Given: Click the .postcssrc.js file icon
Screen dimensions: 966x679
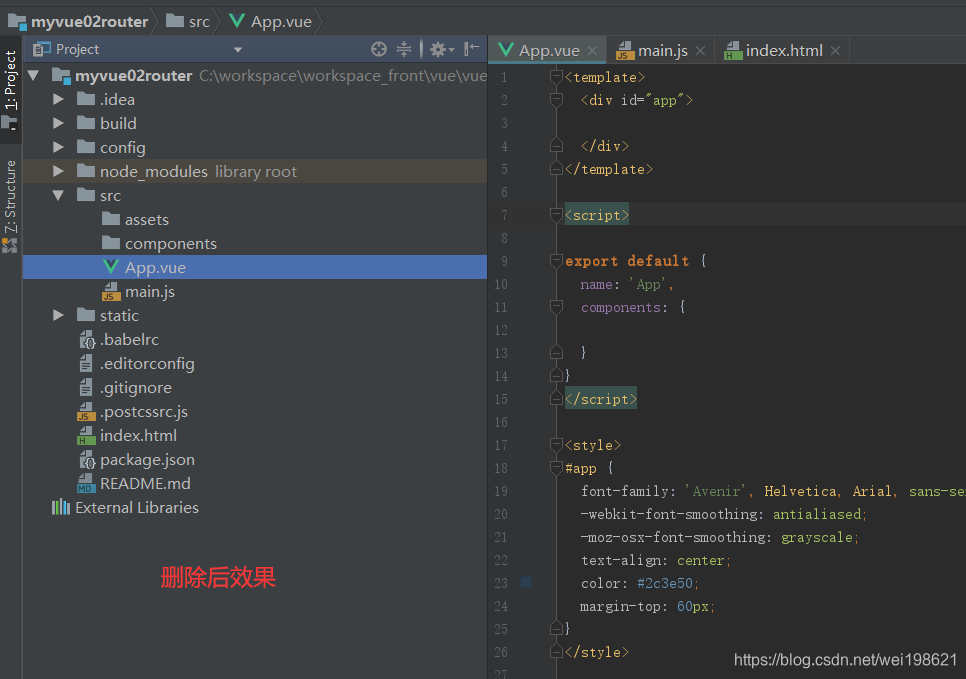Looking at the screenshot, I should coord(86,412).
